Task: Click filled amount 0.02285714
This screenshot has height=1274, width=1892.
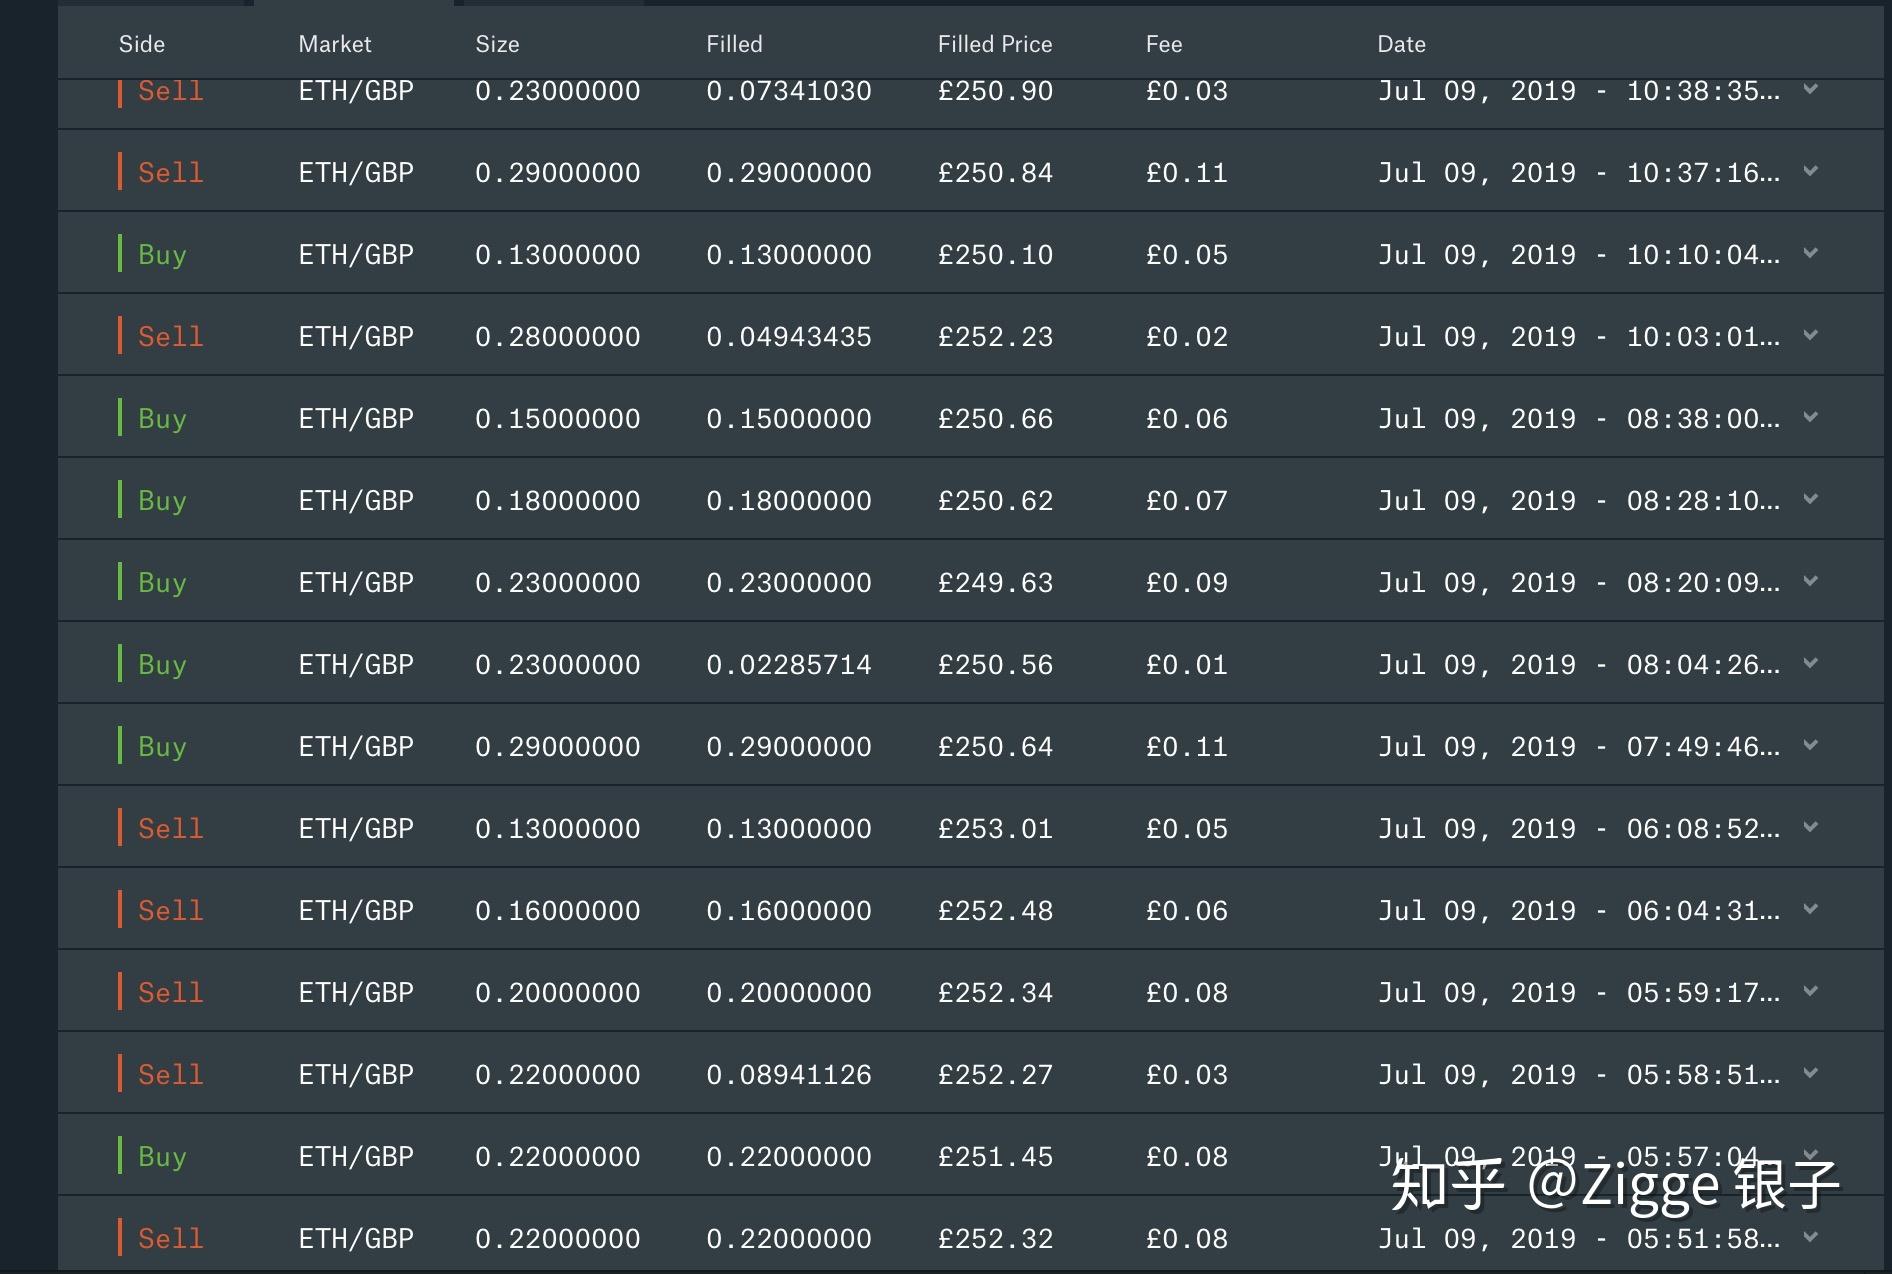Action: click(789, 665)
